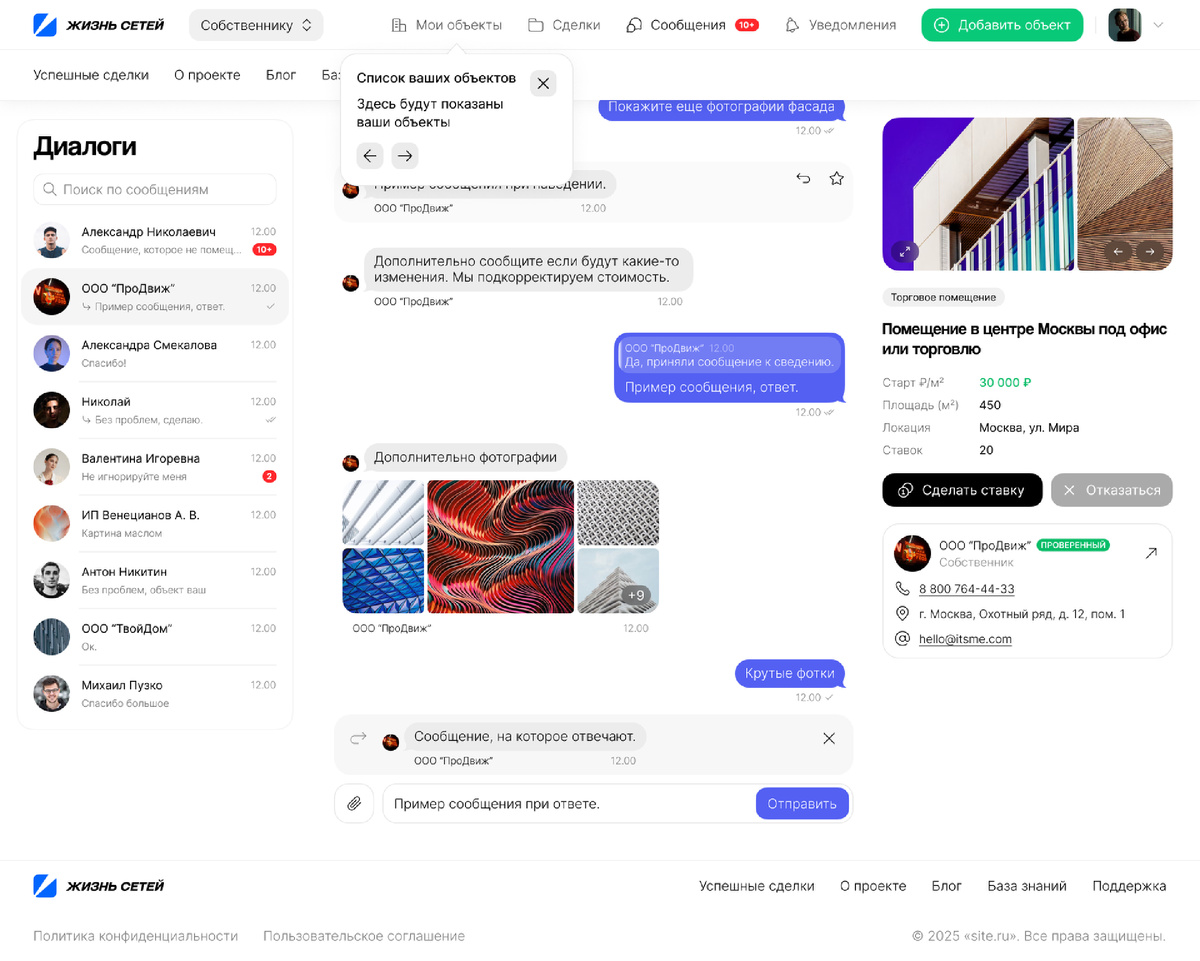Show next property photo arrow
This screenshot has width=1200, height=961.
click(1150, 251)
